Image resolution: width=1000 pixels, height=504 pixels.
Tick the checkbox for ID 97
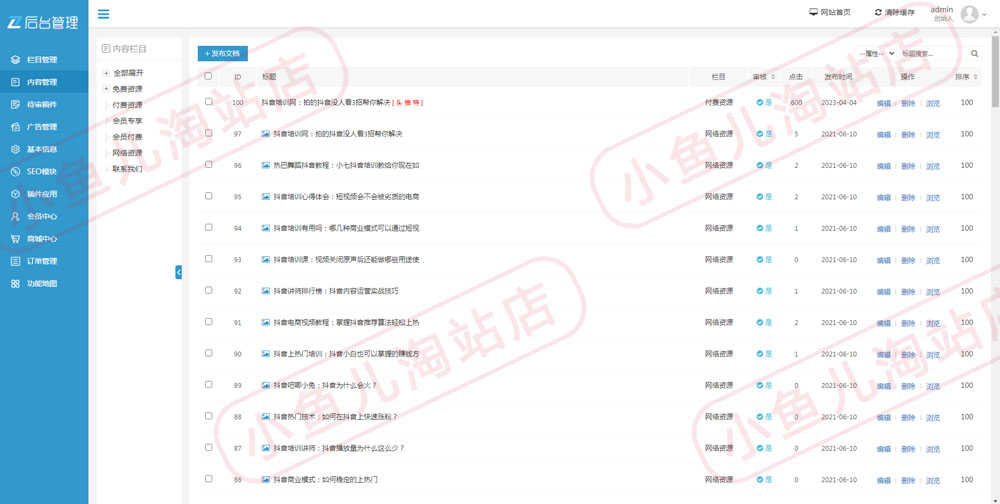(209, 133)
